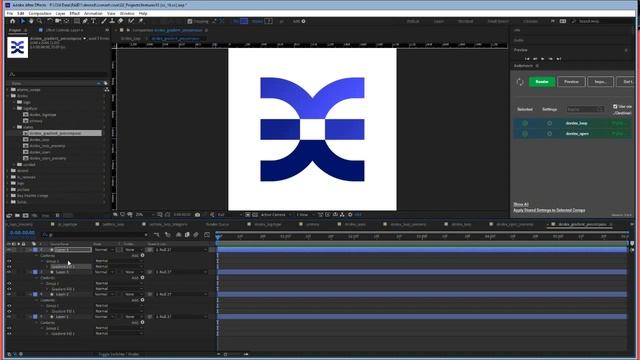This screenshot has width=640, height=360.
Task: Hide Group 1 under the topmost layer
Action: click(9, 261)
